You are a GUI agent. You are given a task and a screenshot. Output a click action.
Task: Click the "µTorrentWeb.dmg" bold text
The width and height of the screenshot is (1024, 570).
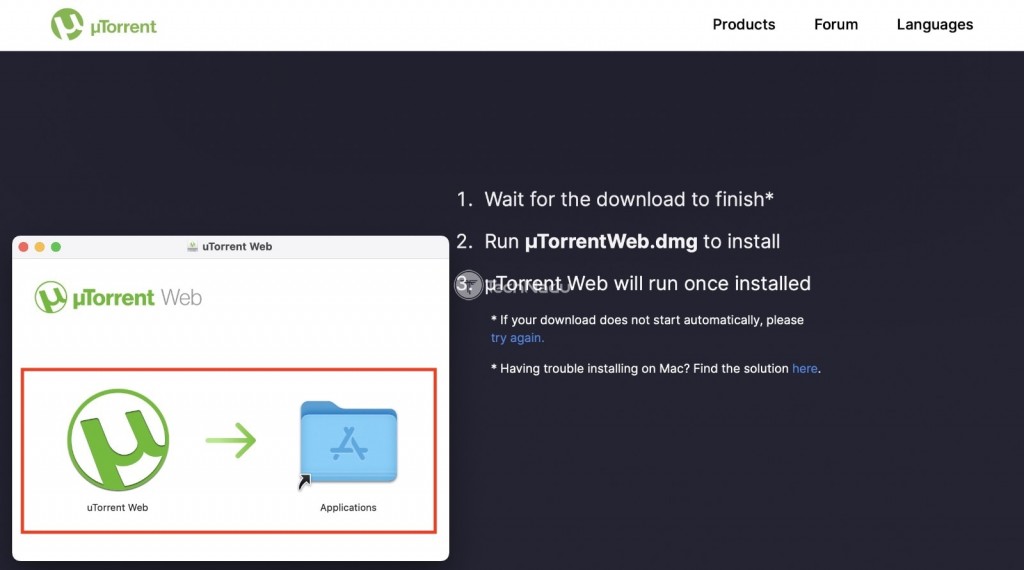pos(611,242)
